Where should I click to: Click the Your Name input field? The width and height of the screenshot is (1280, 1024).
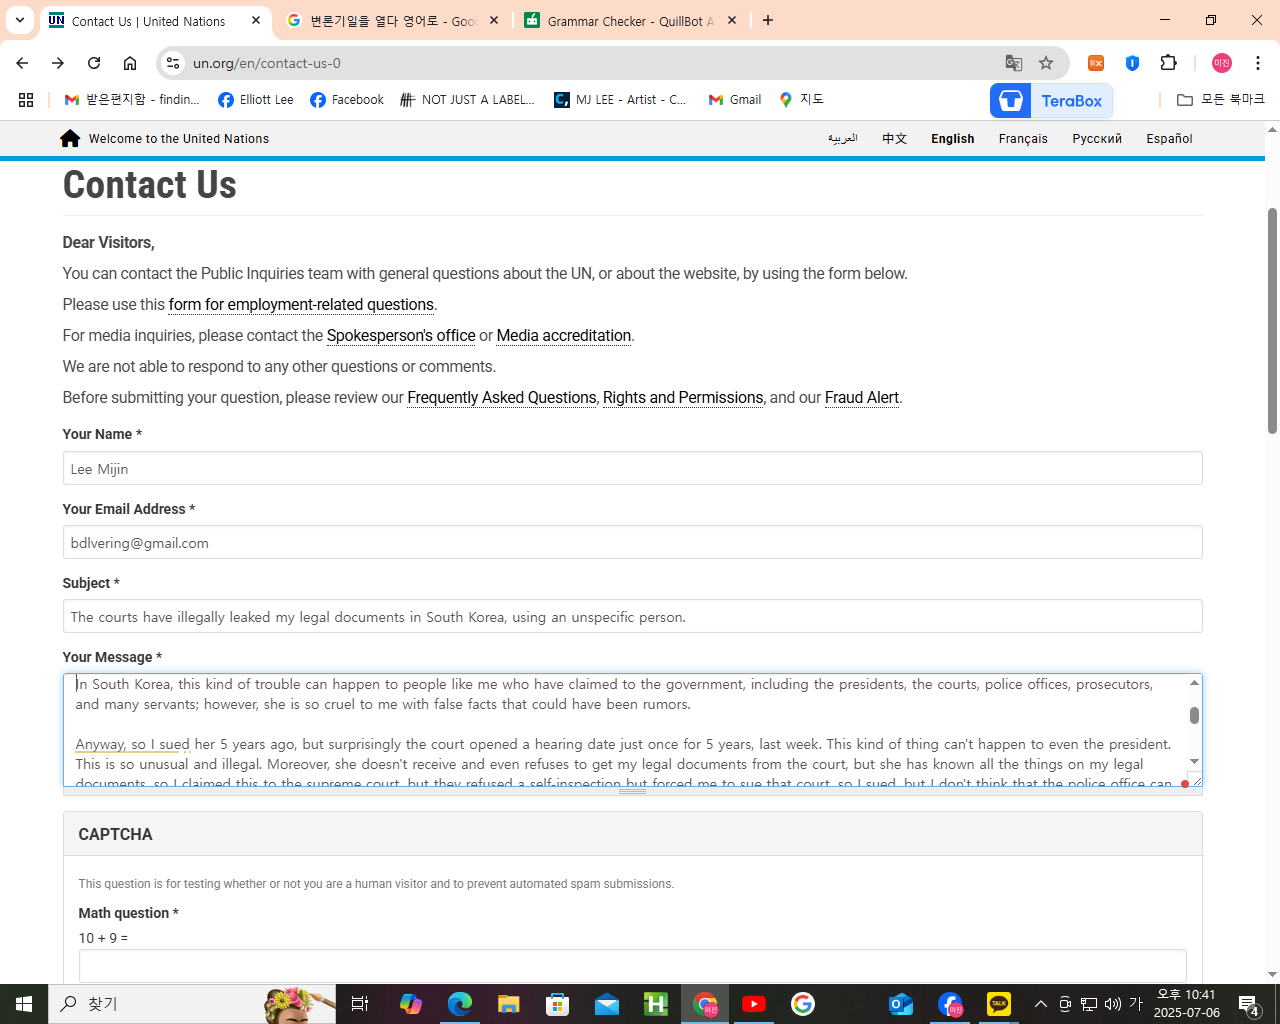[x=632, y=468]
